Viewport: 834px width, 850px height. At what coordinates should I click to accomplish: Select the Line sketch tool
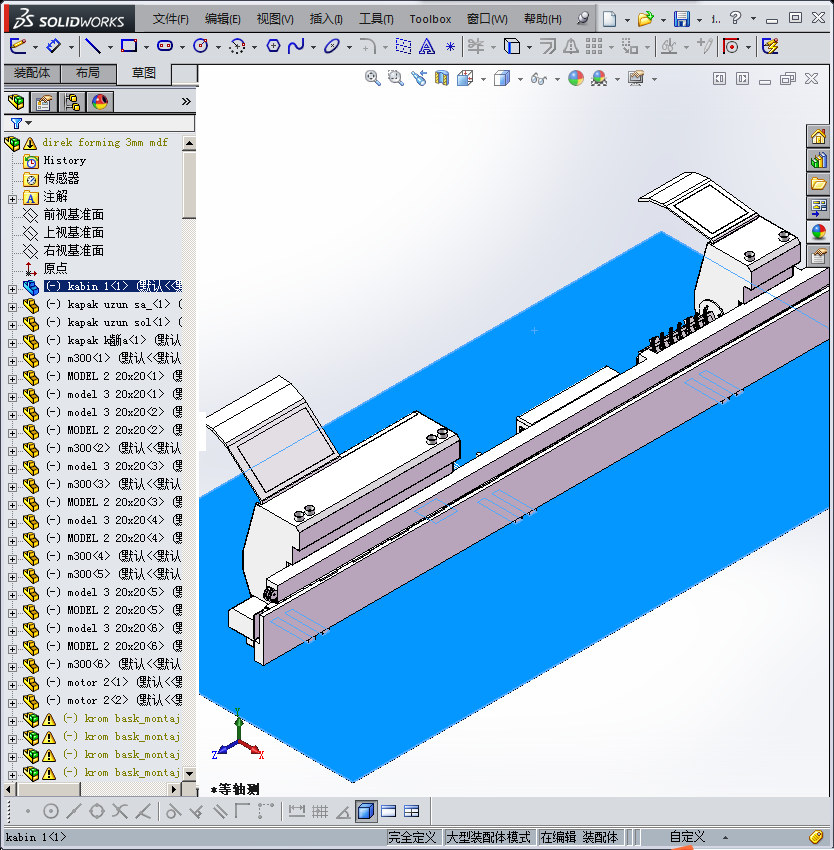(x=93, y=47)
